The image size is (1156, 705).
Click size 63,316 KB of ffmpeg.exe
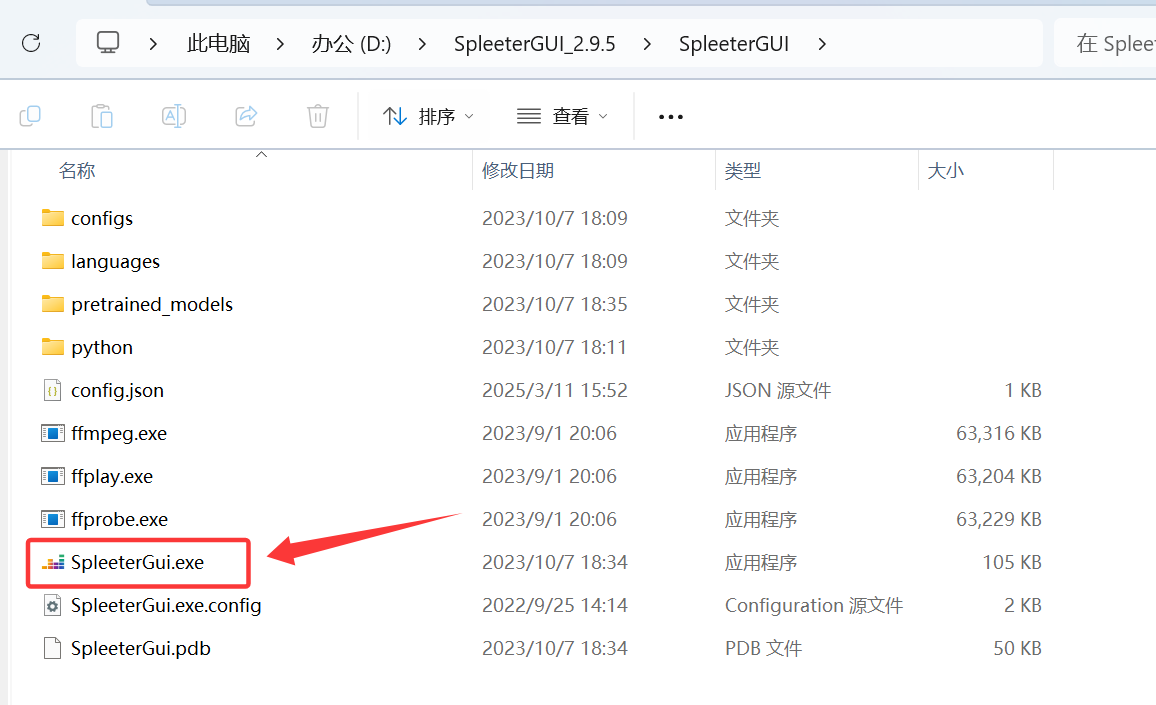998,433
